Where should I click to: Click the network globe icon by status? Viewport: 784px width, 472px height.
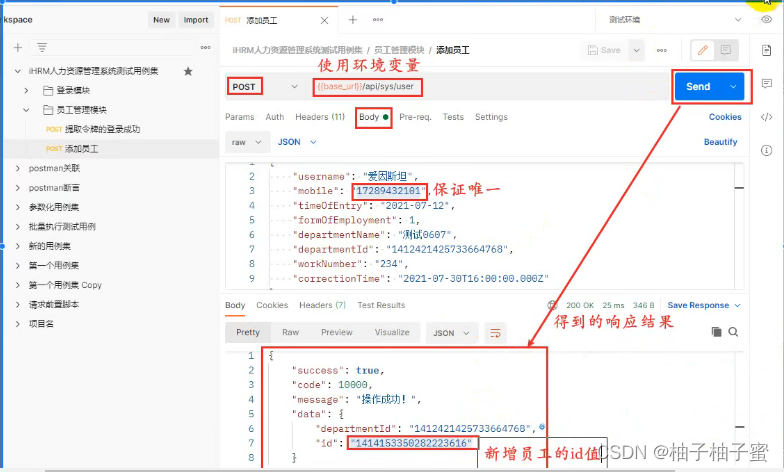click(x=552, y=305)
